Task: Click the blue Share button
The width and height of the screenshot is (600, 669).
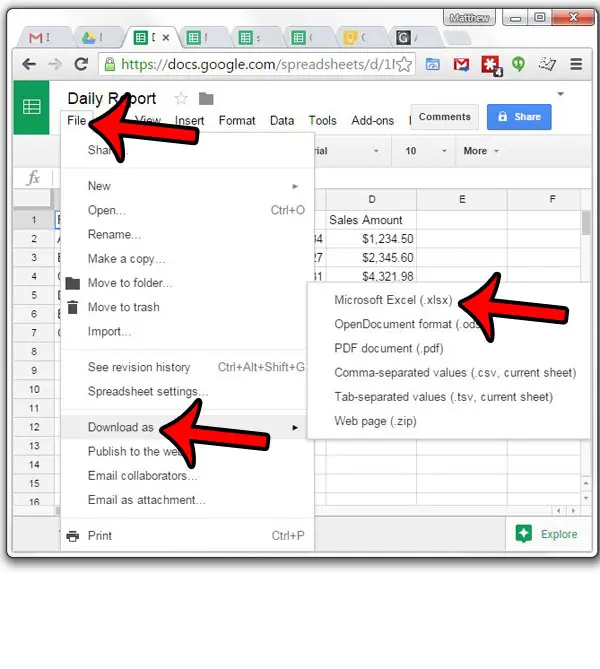Action: point(519,117)
